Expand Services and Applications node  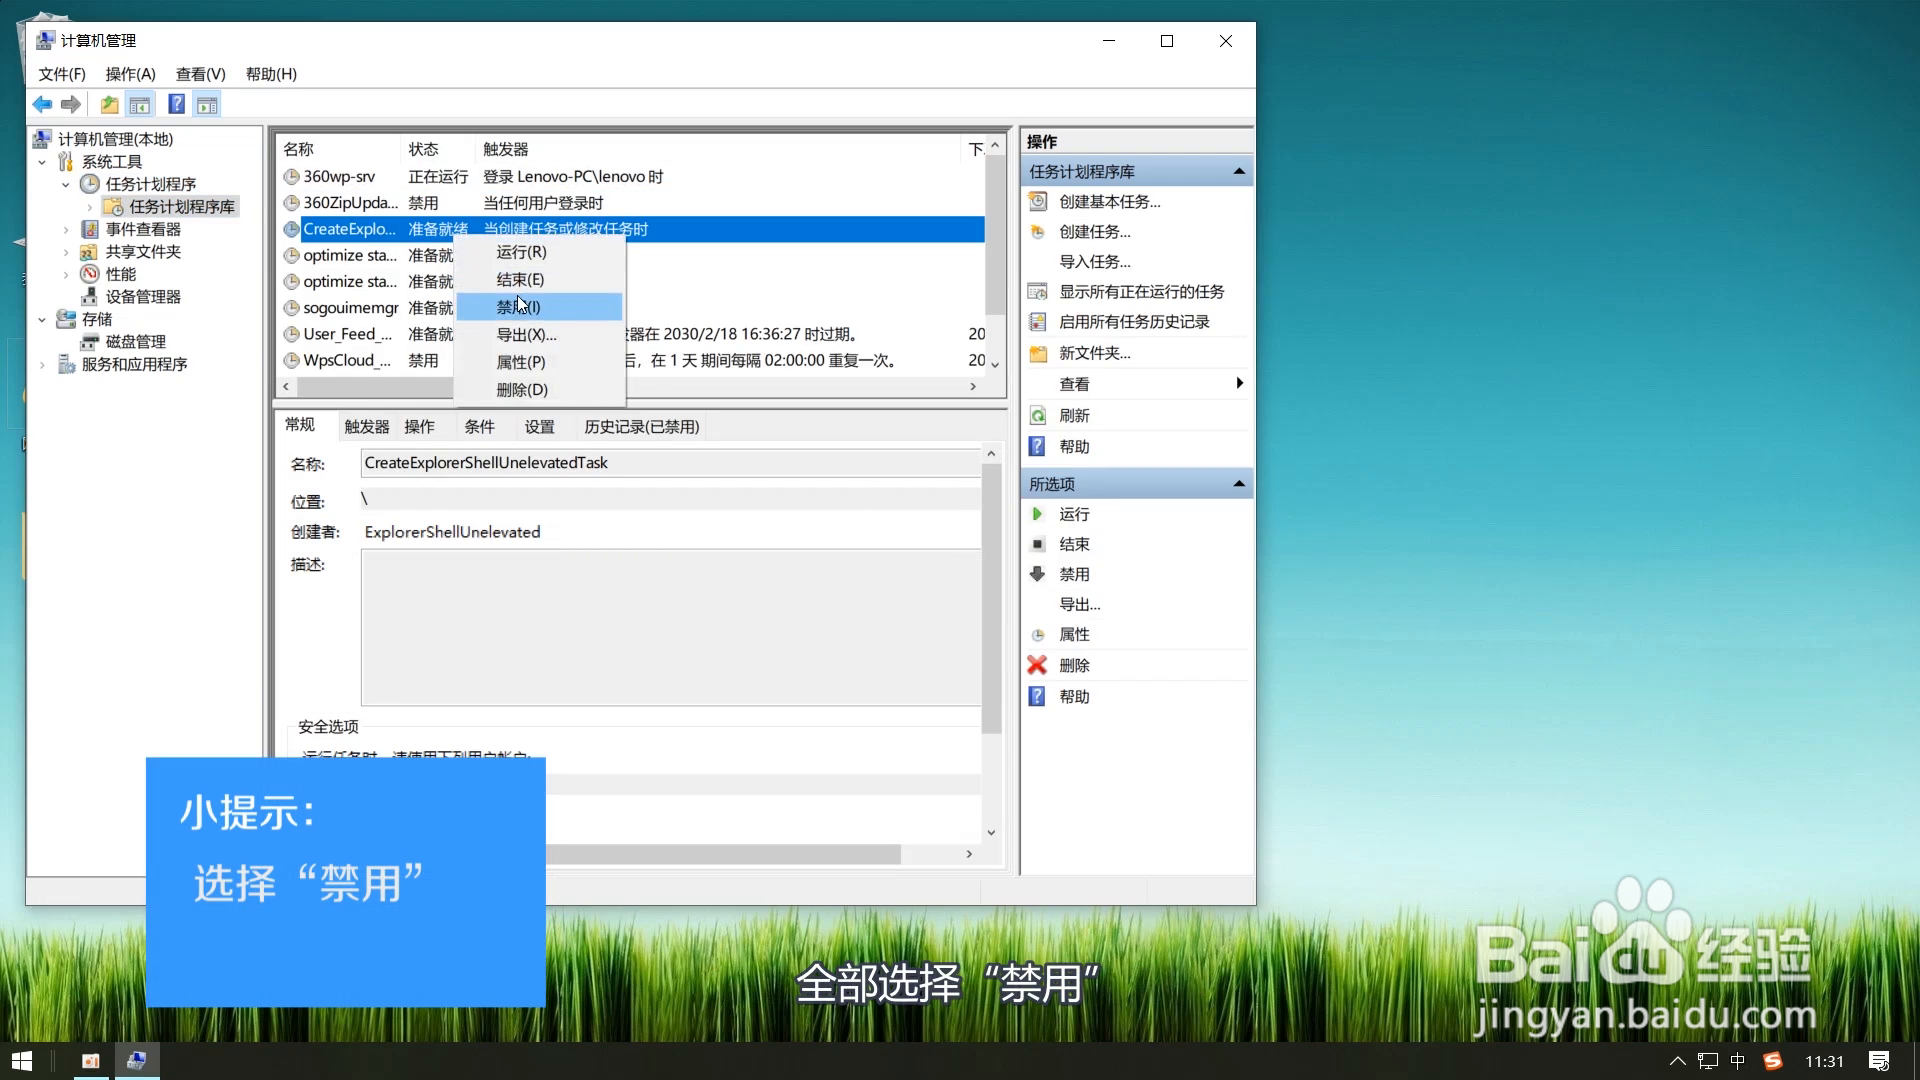pos(42,365)
